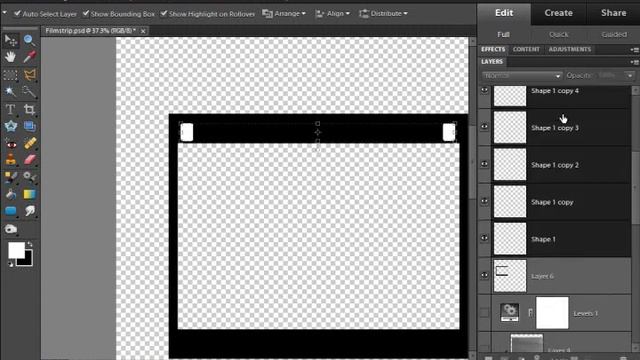Select the Layer 6 thumbnail
Viewport: 640px width, 360px height.
pos(510,276)
